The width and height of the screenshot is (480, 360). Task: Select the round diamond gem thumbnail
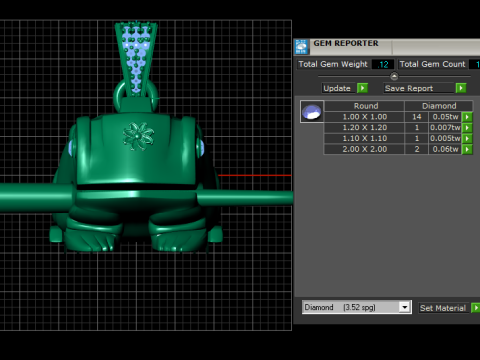tap(312, 112)
